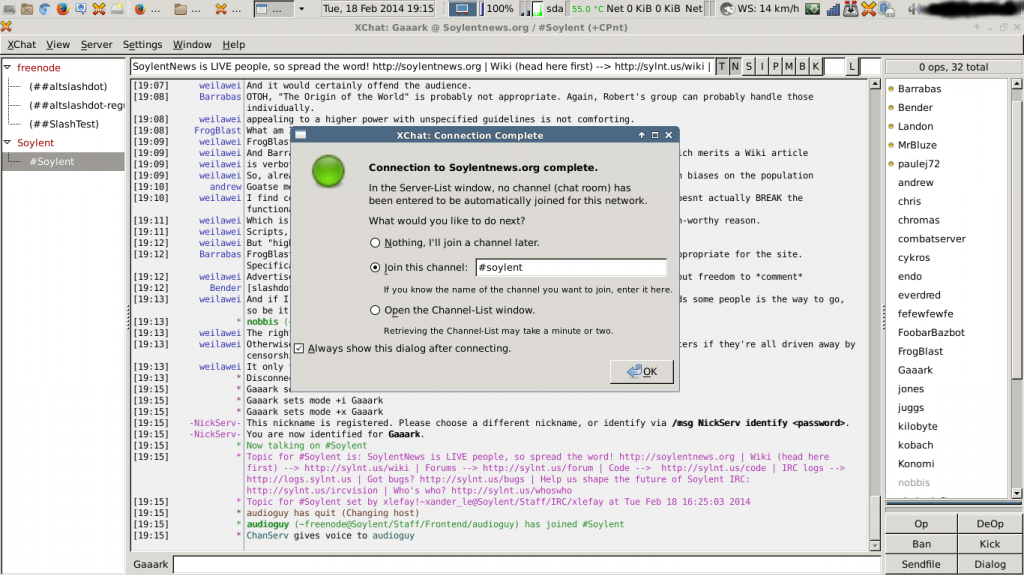Image resolution: width=1024 pixels, height=575 pixels.
Task: Click the Firefox icon in top panel launcher
Action: (63, 9)
